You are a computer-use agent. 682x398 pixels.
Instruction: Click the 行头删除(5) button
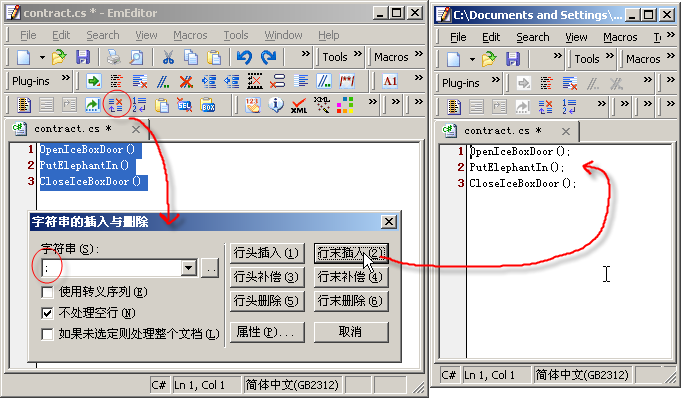pos(267,301)
